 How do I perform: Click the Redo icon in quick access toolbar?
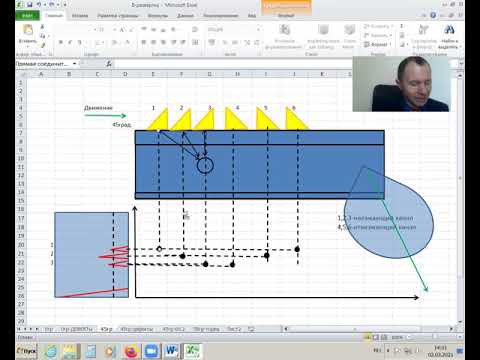pos(51,5)
